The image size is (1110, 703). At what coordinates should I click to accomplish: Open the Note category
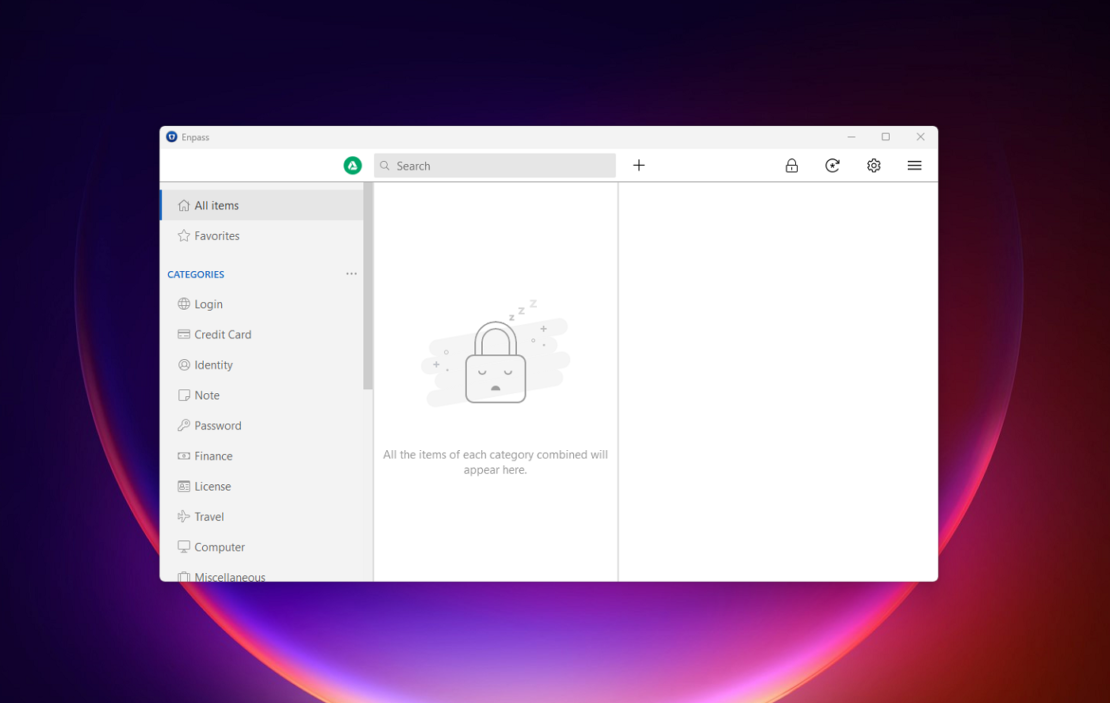coord(206,396)
